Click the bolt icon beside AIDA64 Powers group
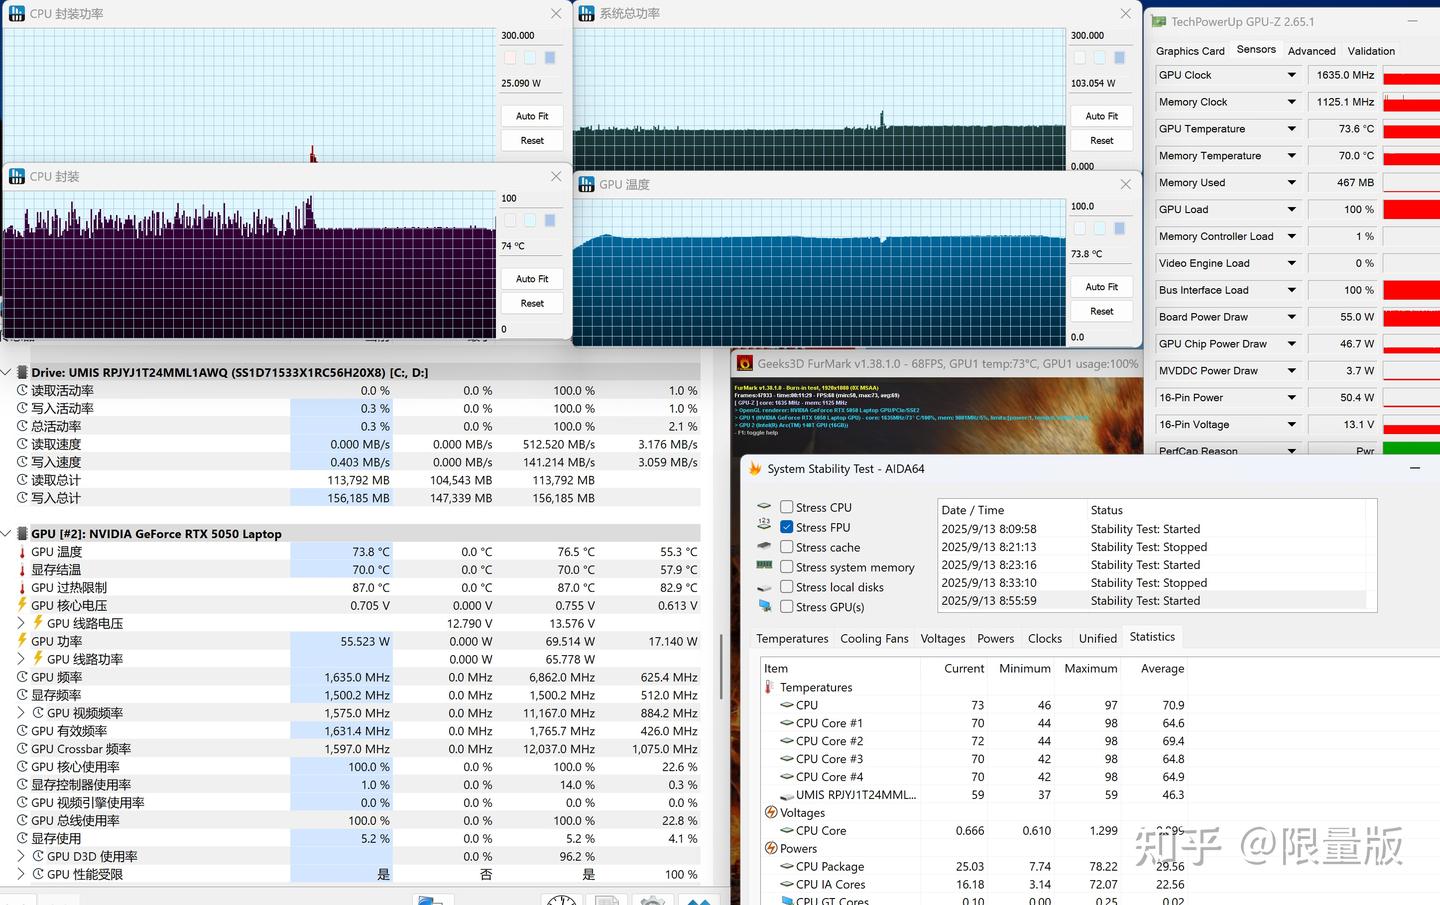 pos(771,849)
